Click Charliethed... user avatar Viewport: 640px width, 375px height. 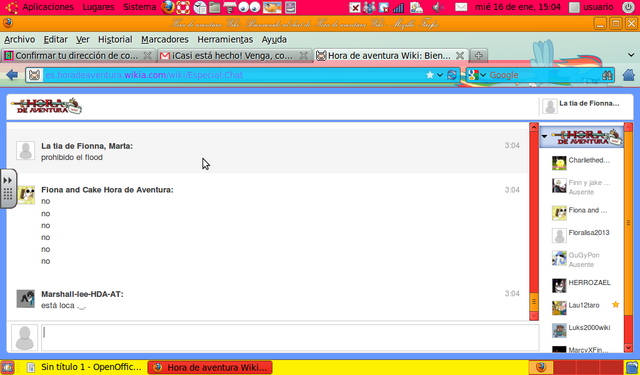[x=559, y=163]
